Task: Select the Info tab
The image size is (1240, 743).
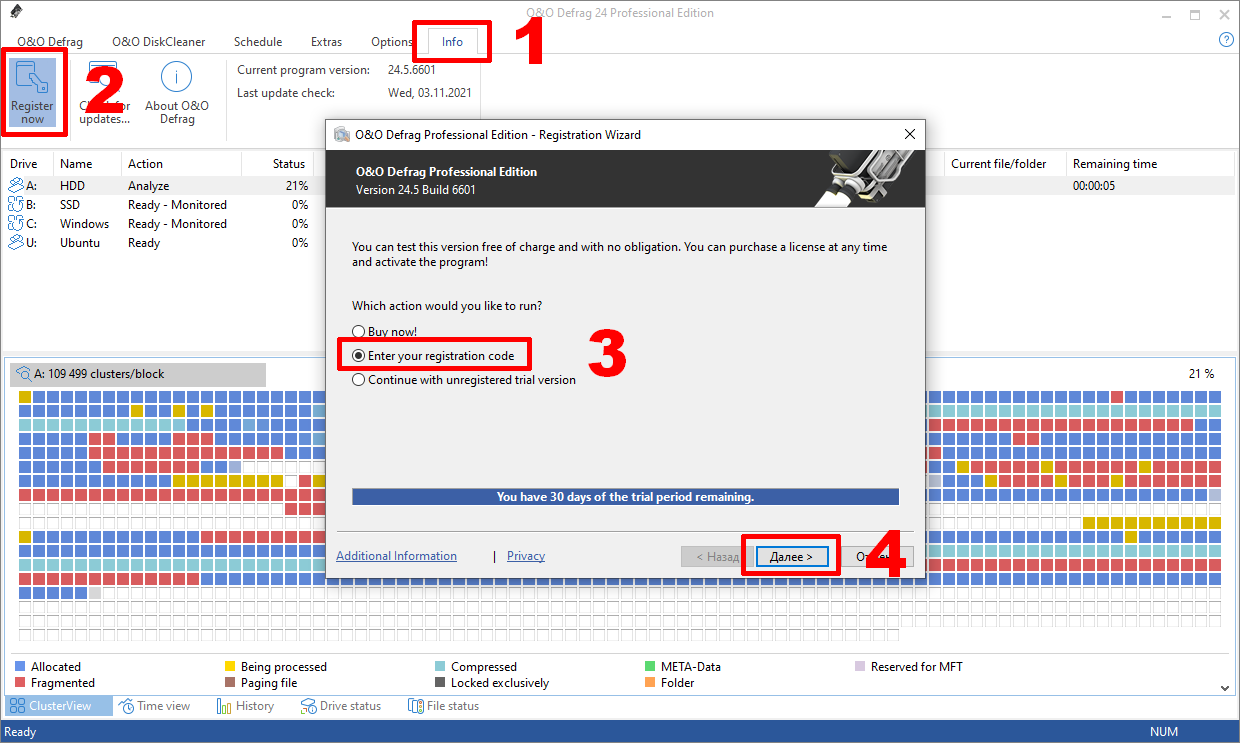Action: pyautogui.click(x=452, y=42)
